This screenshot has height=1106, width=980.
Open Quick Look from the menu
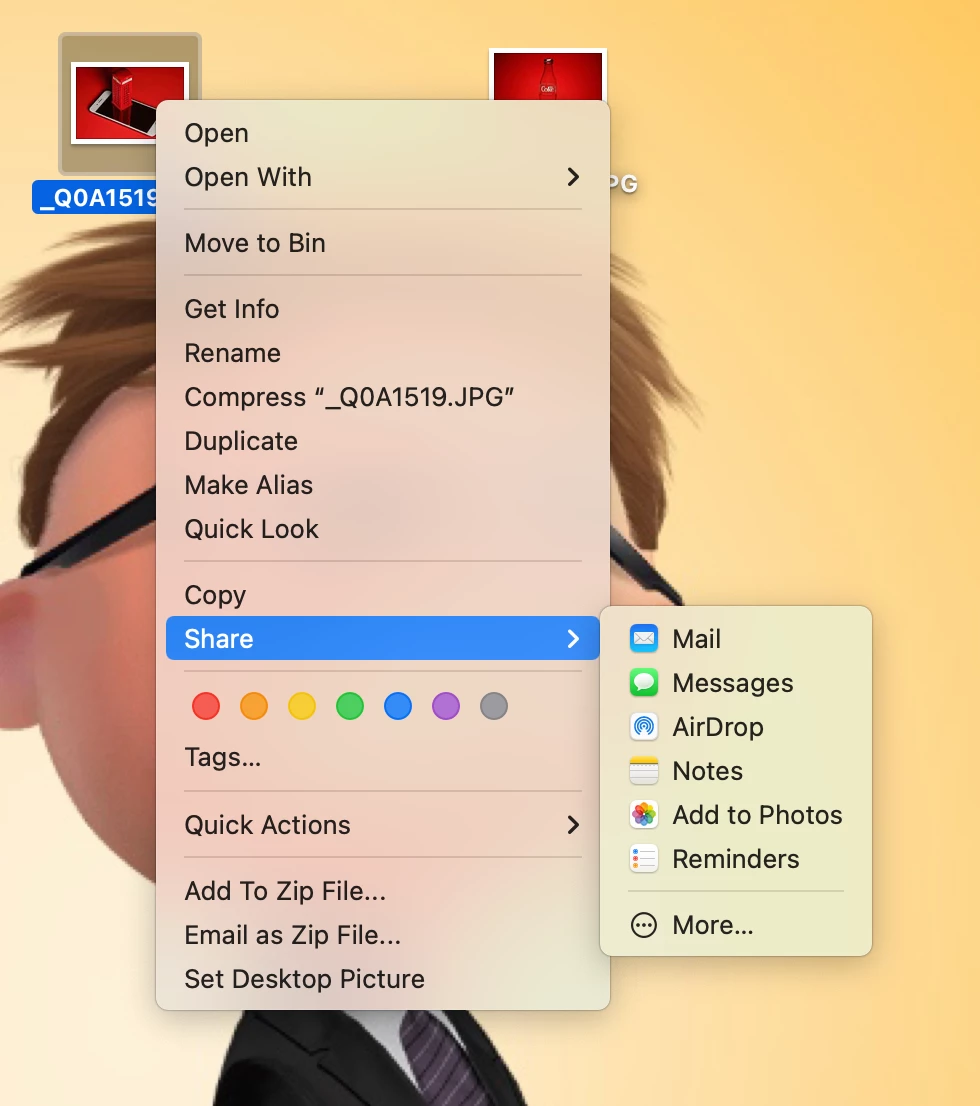pyautogui.click(x=382, y=529)
